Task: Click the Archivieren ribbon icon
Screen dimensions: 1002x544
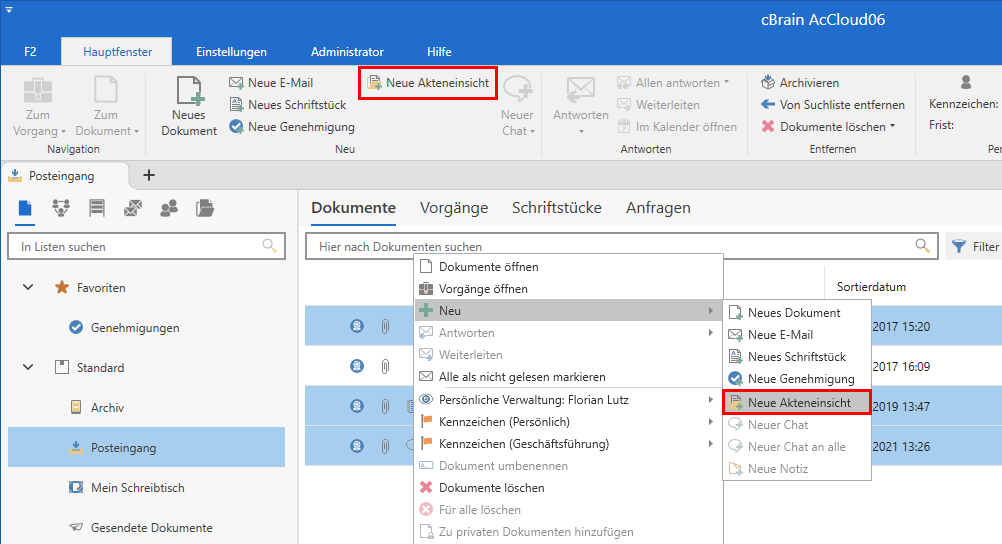Action: click(768, 83)
